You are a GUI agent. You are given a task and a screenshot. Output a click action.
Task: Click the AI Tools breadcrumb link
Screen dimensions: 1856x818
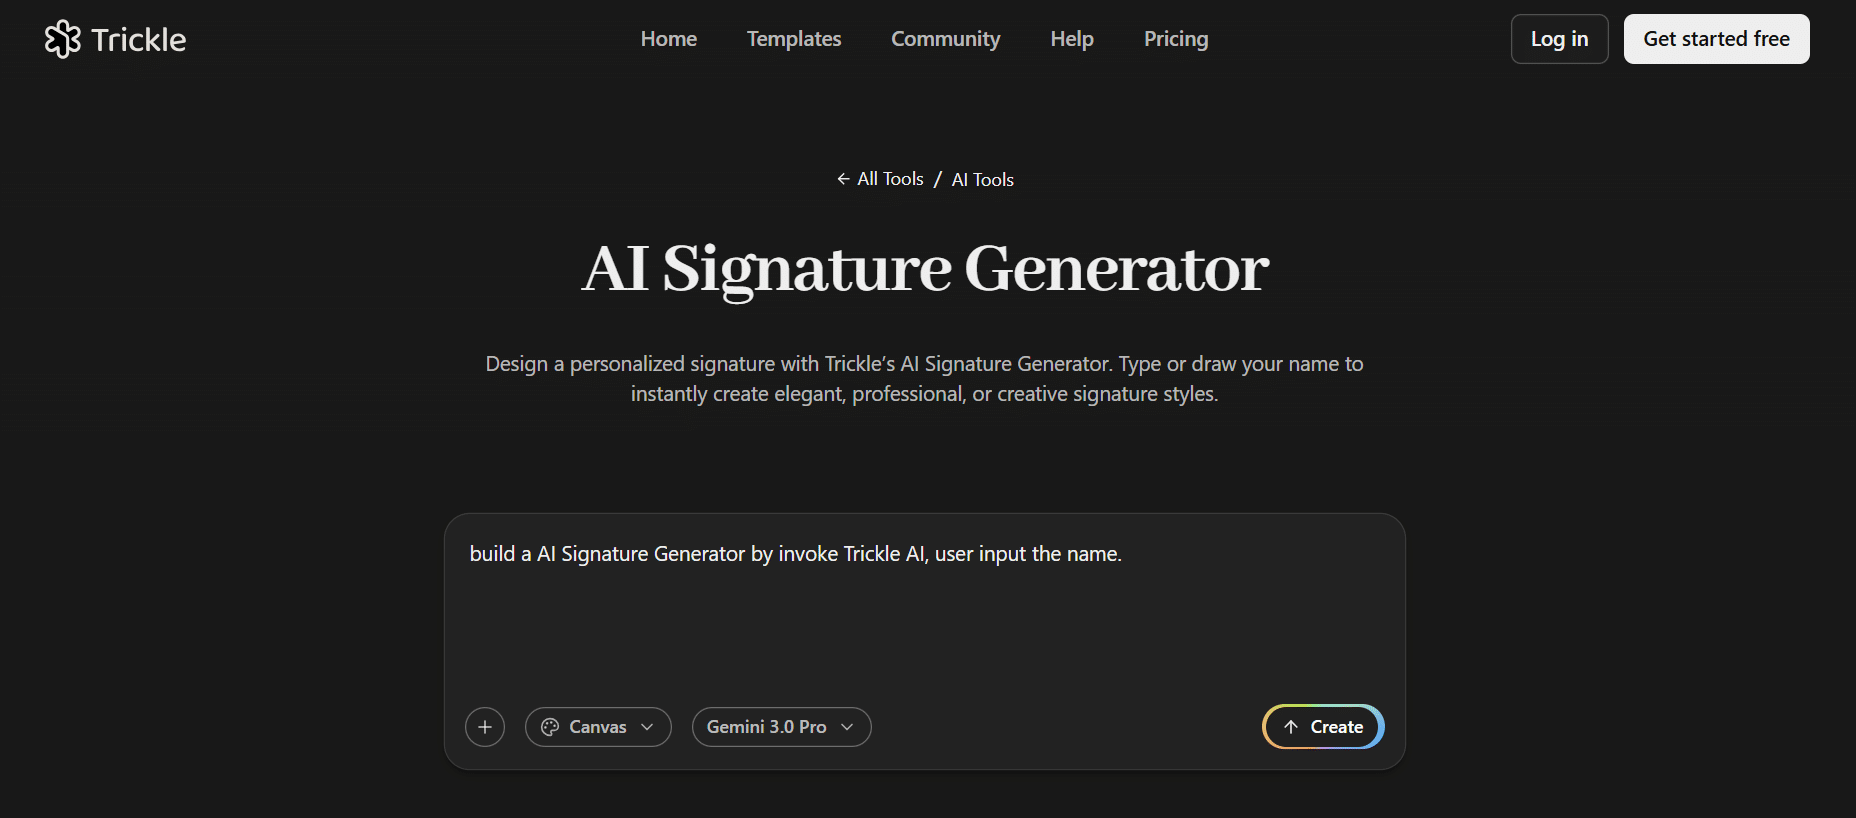(981, 179)
